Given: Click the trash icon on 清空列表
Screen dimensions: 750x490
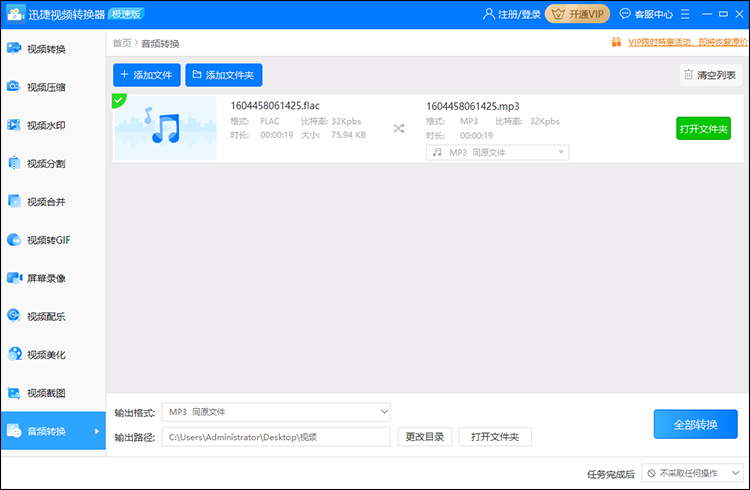Looking at the screenshot, I should (x=688, y=75).
